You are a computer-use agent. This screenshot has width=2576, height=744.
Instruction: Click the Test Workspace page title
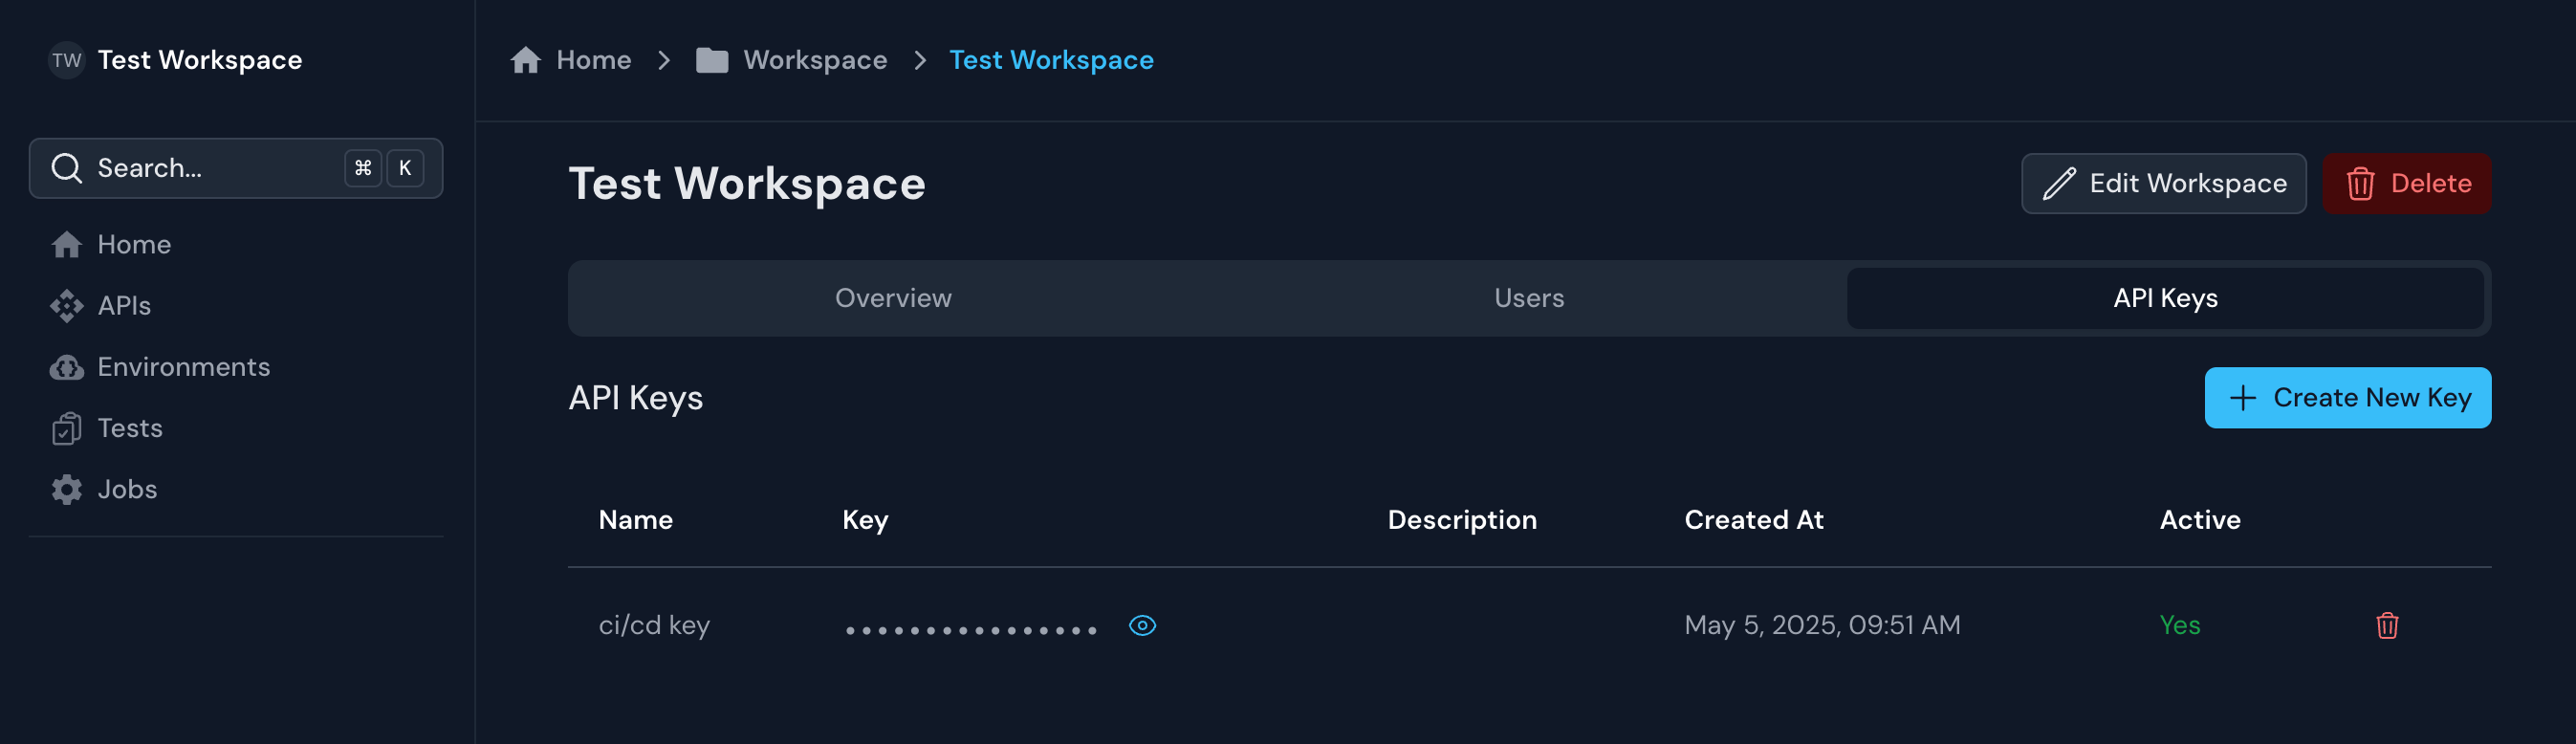[x=746, y=183]
